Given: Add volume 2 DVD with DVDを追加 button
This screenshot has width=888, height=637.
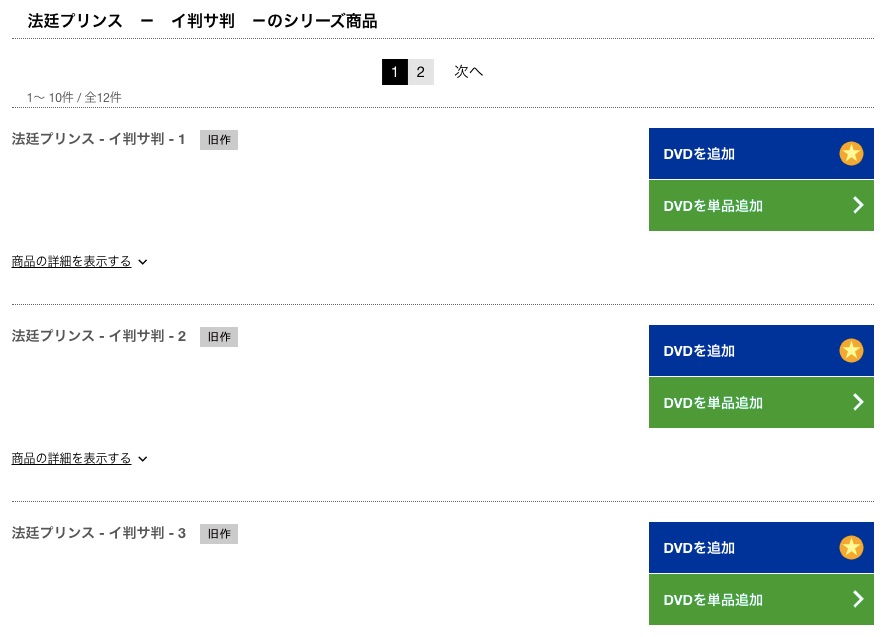Looking at the screenshot, I should (761, 350).
